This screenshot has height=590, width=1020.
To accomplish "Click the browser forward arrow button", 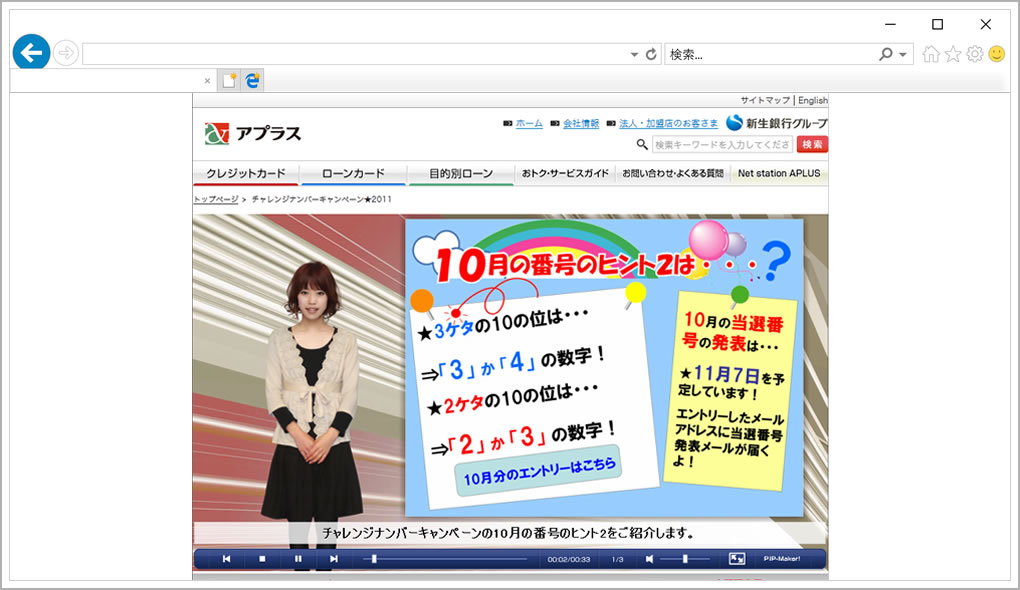I will pos(66,53).
